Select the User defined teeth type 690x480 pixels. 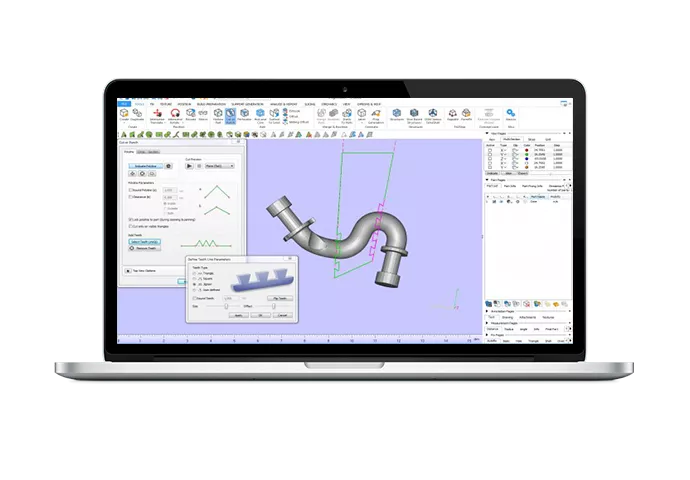pos(195,290)
